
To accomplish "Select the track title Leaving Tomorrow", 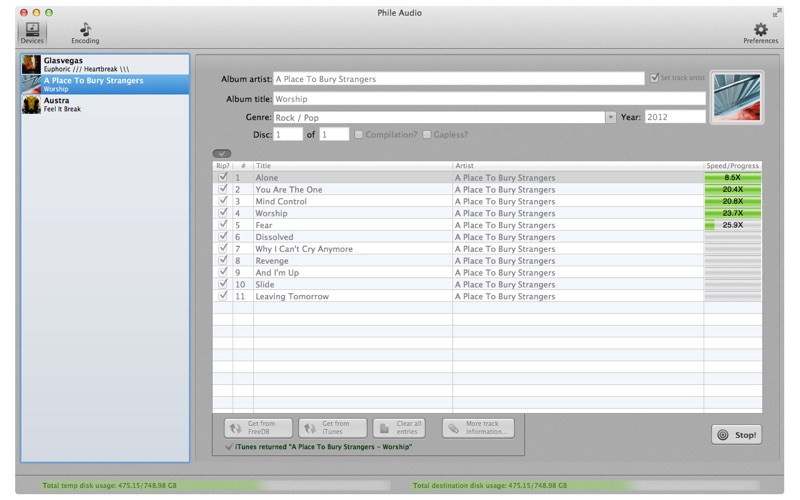I will 292,296.
